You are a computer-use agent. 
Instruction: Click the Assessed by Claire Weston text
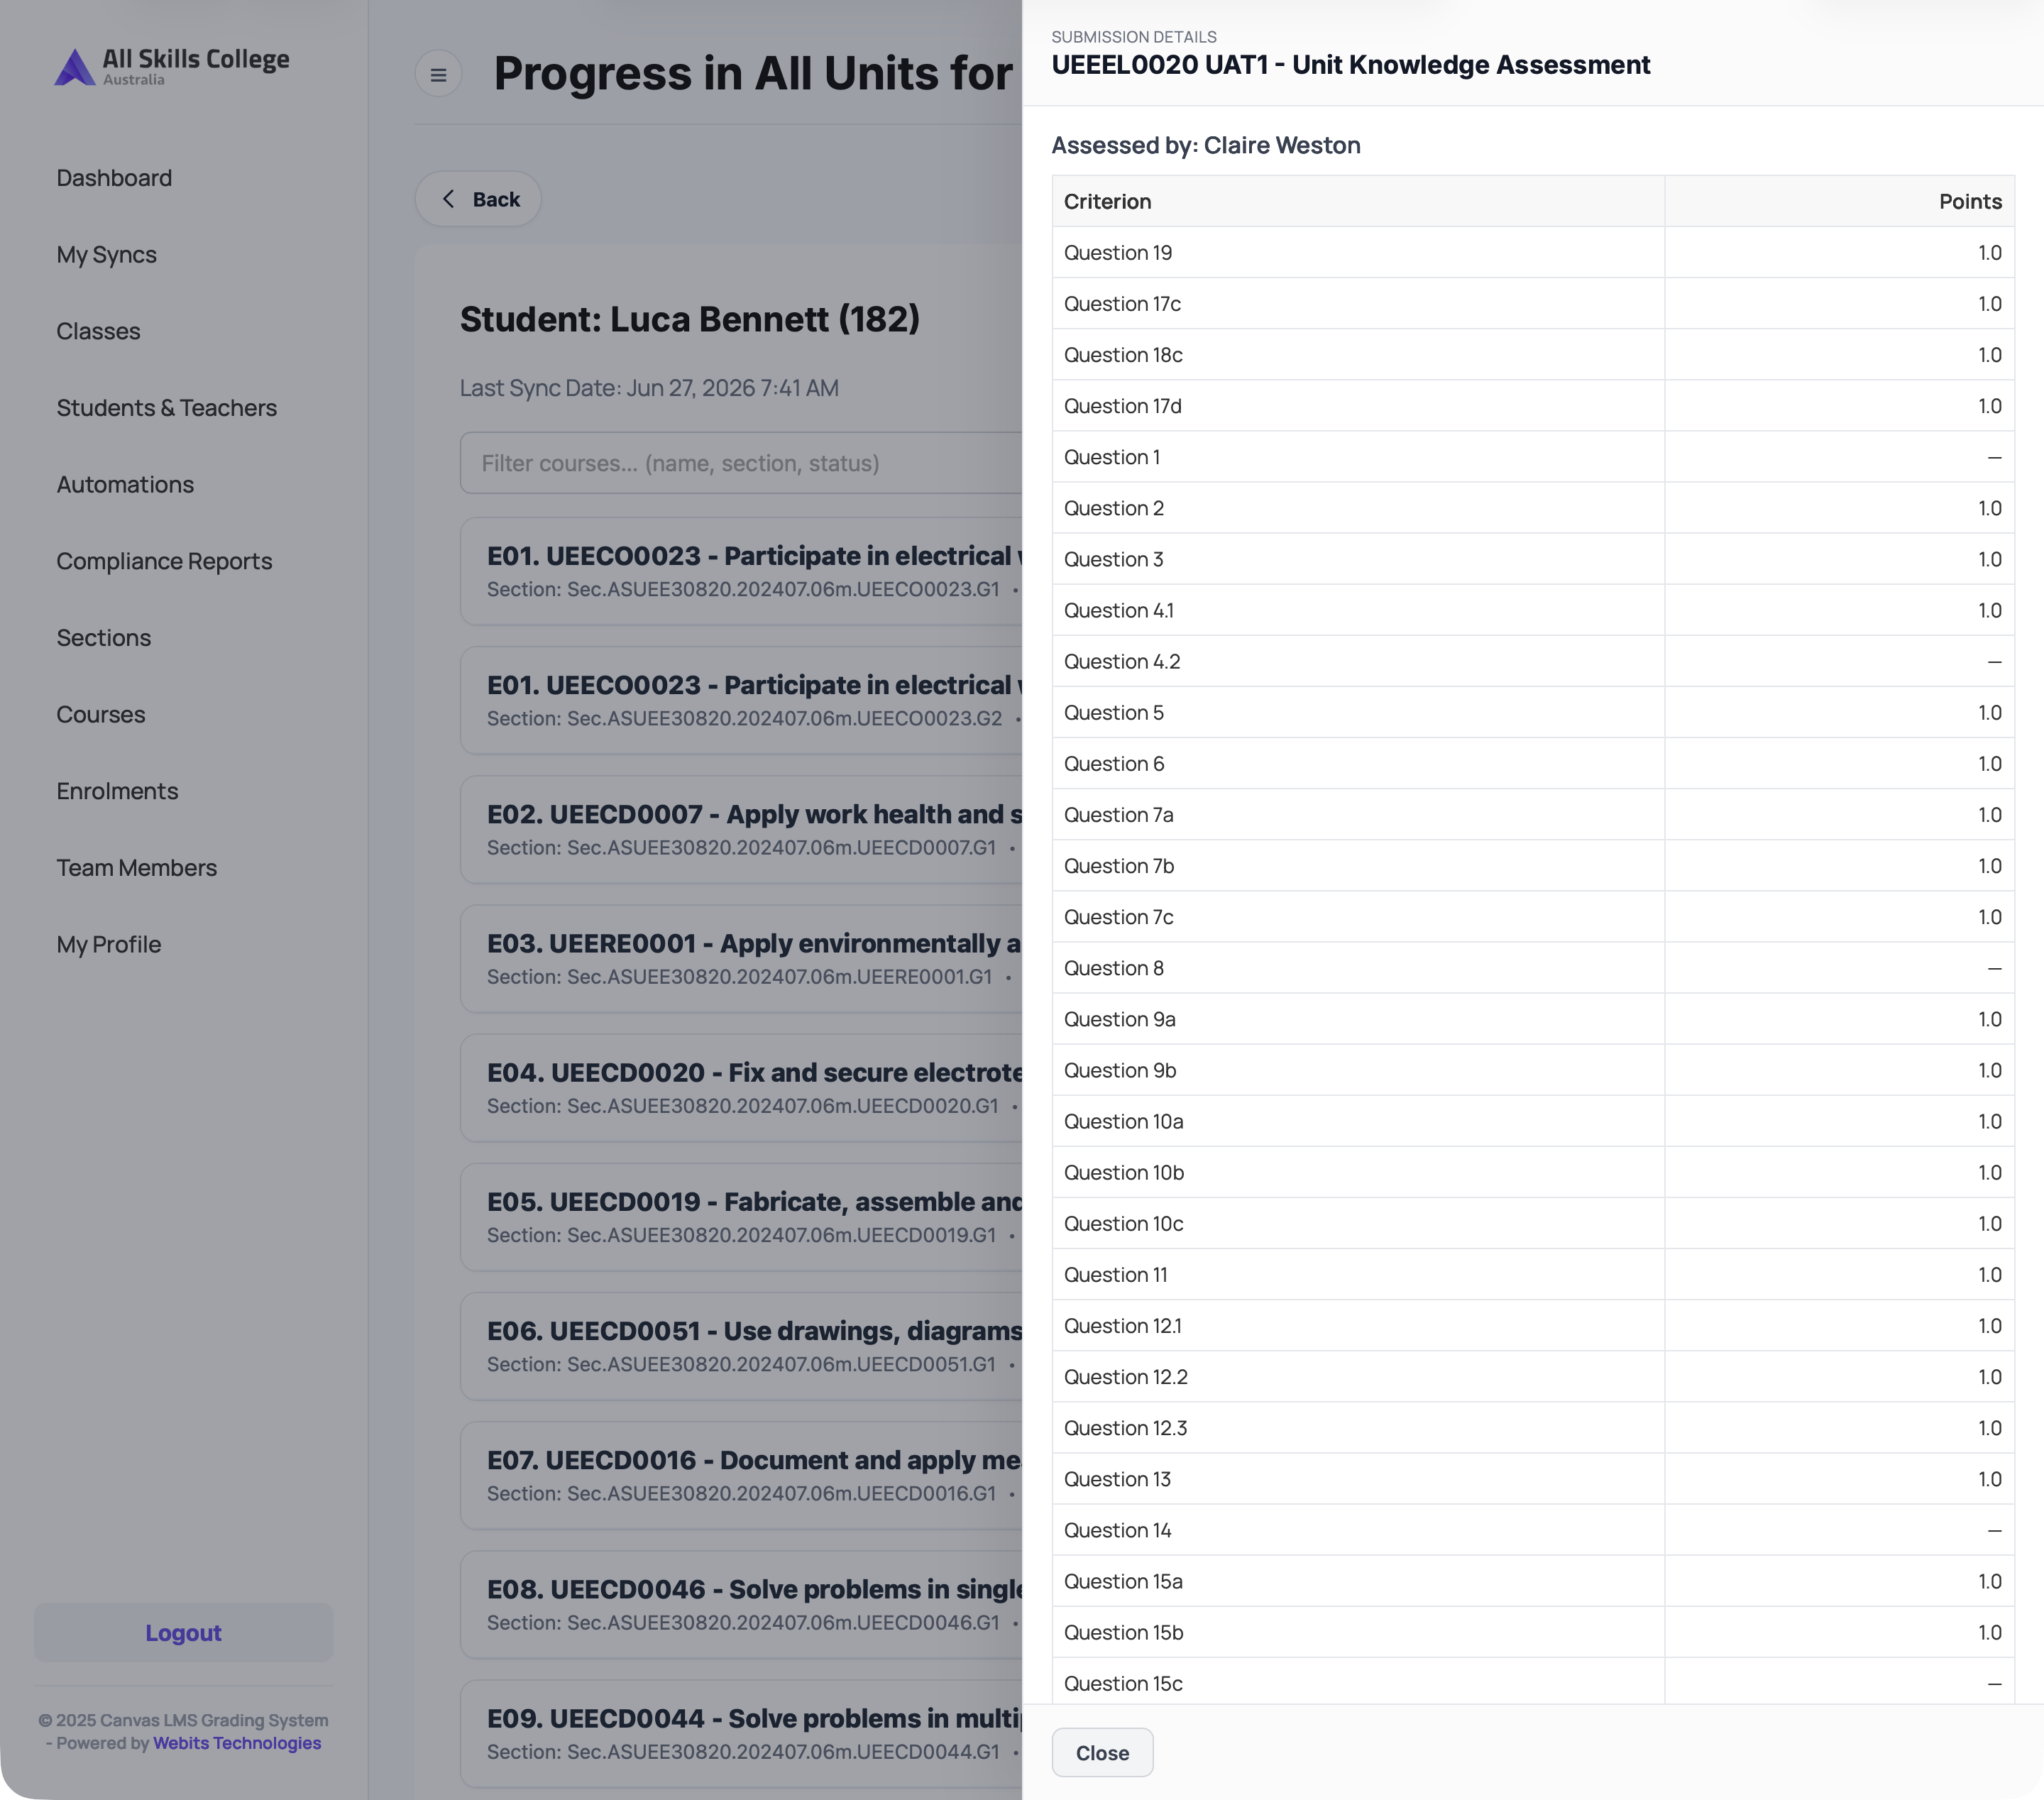pyautogui.click(x=1206, y=145)
